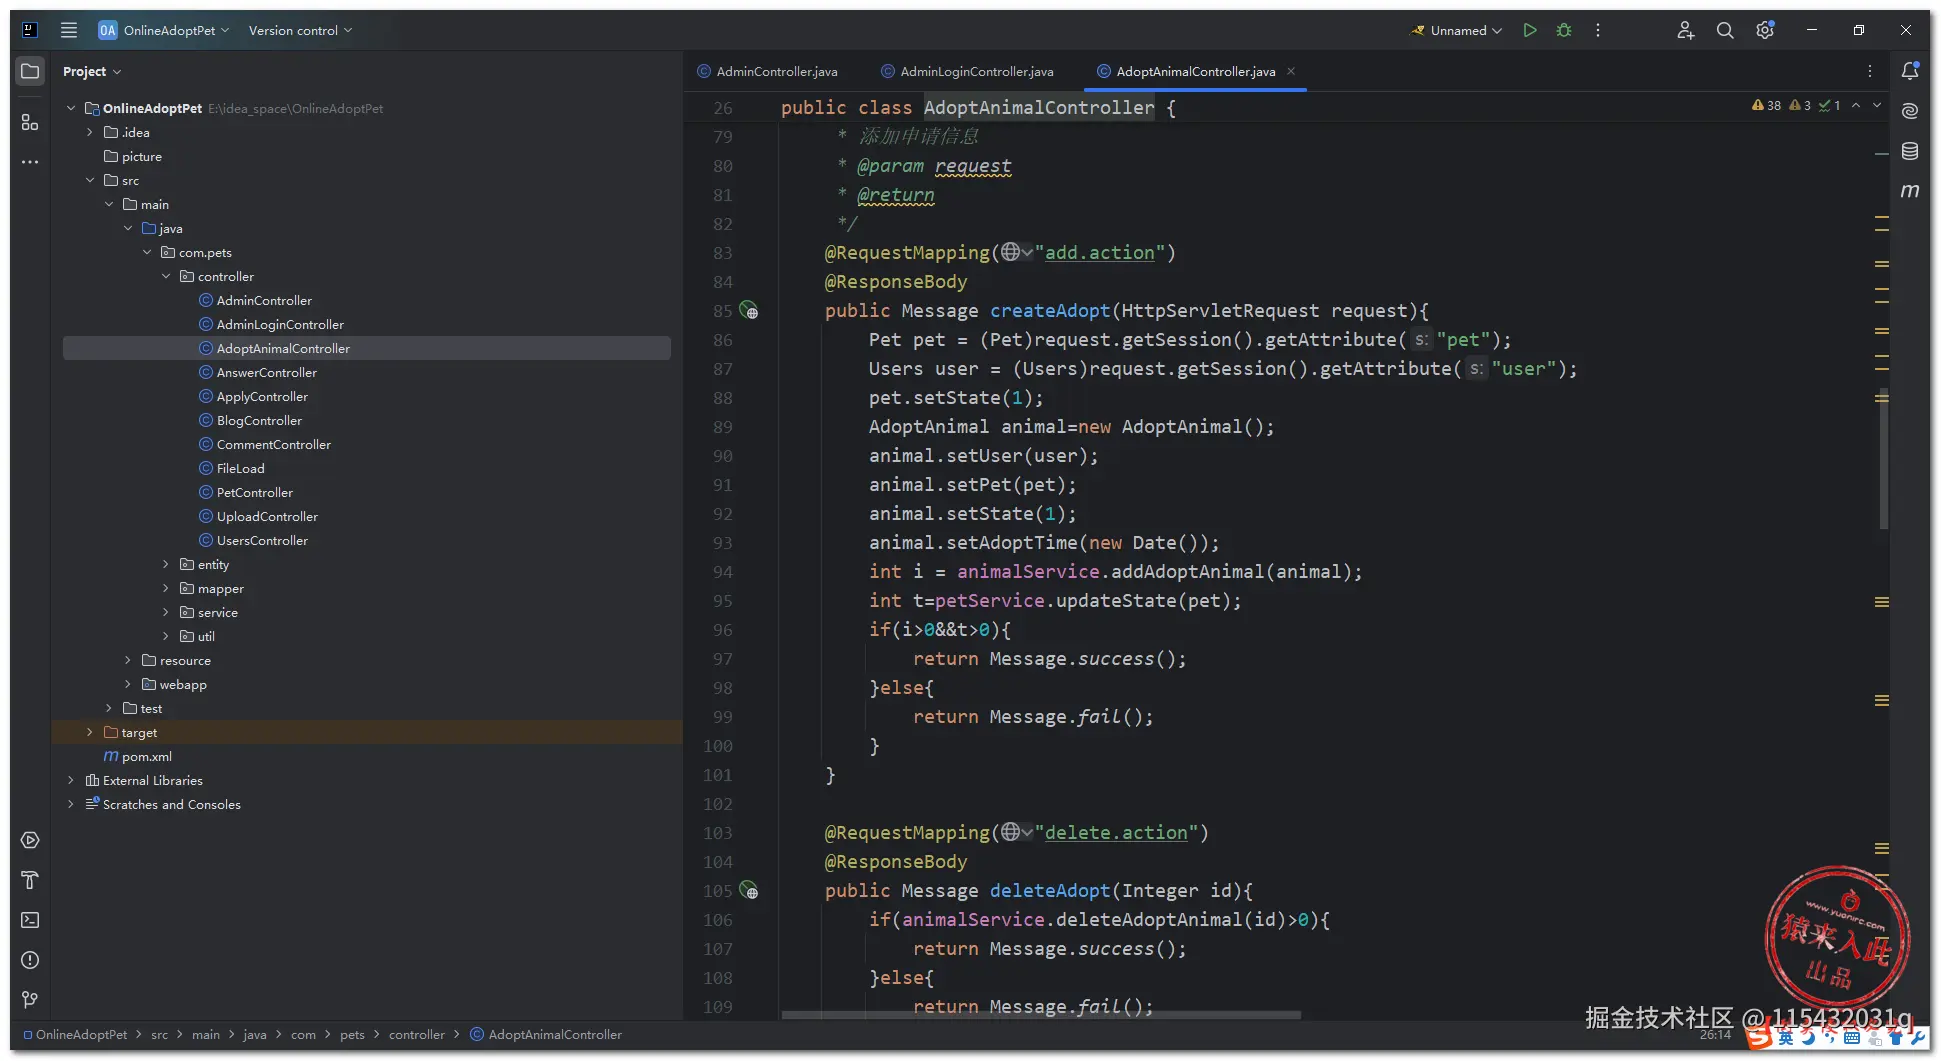This screenshot has width=1941, height=1061.
Task: Open the Structure tool window
Action: pos(30,122)
